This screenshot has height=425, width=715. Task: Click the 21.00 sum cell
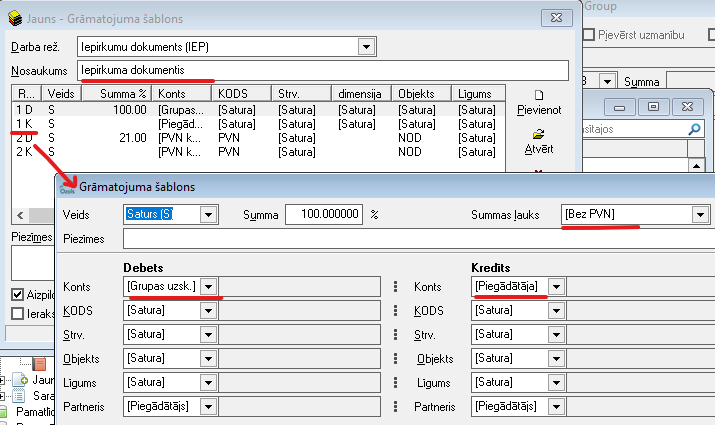(x=133, y=138)
